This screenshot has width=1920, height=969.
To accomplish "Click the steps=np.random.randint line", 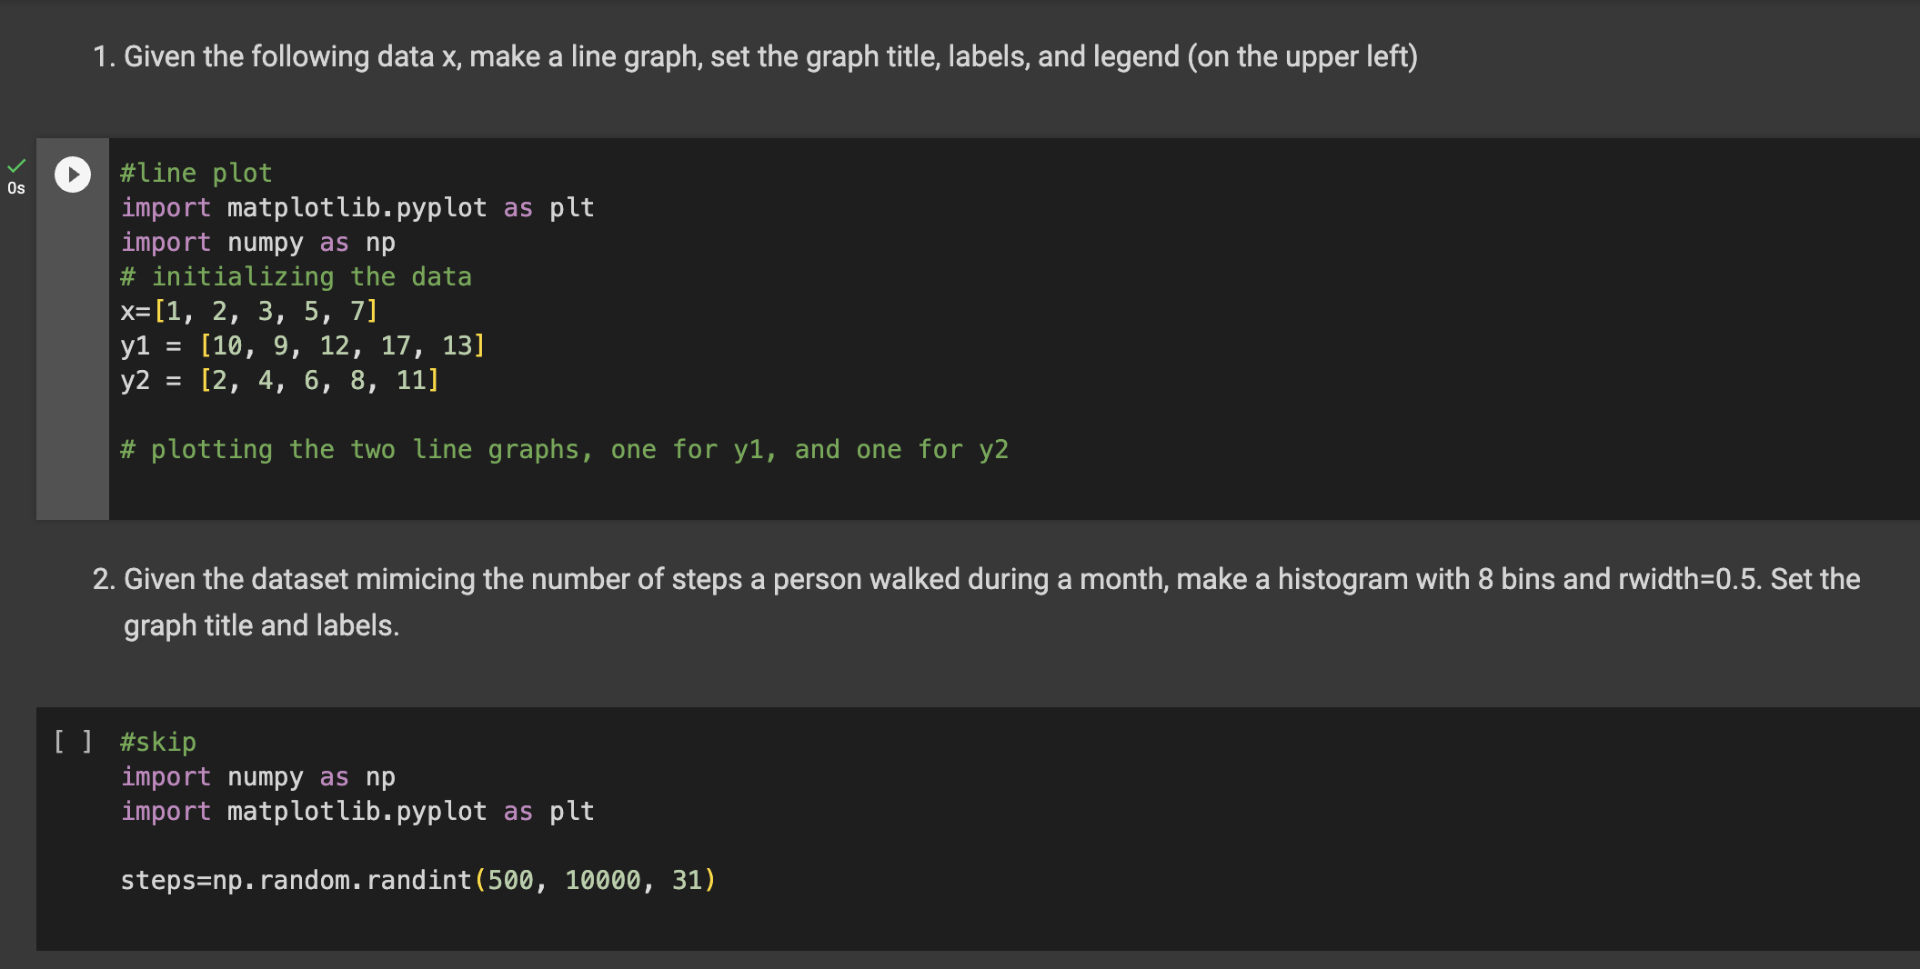I will pyautogui.click(x=417, y=880).
